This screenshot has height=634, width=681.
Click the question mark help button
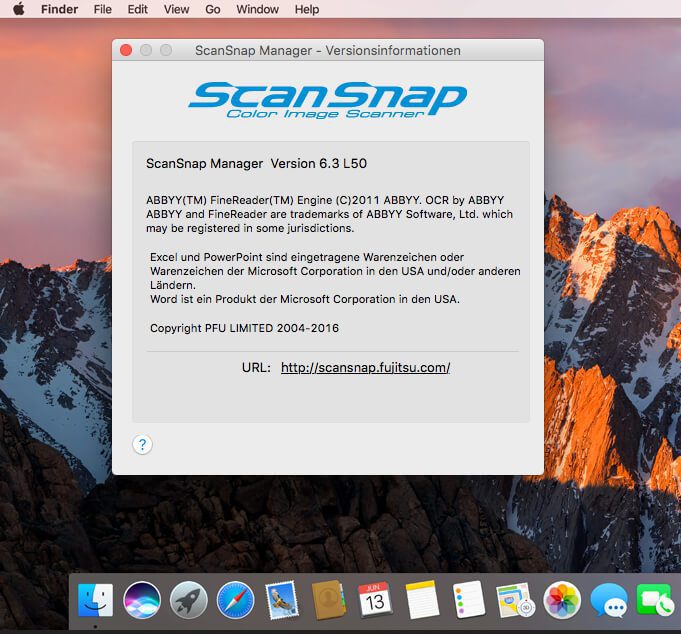click(142, 445)
